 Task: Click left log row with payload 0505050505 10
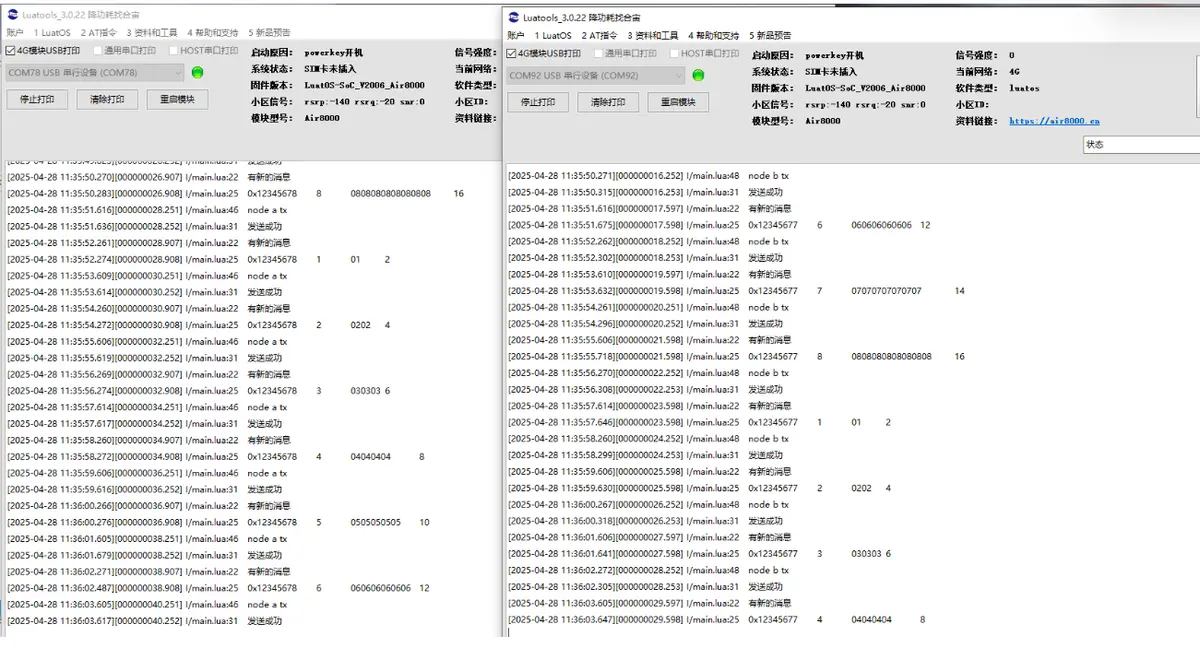click(219, 522)
